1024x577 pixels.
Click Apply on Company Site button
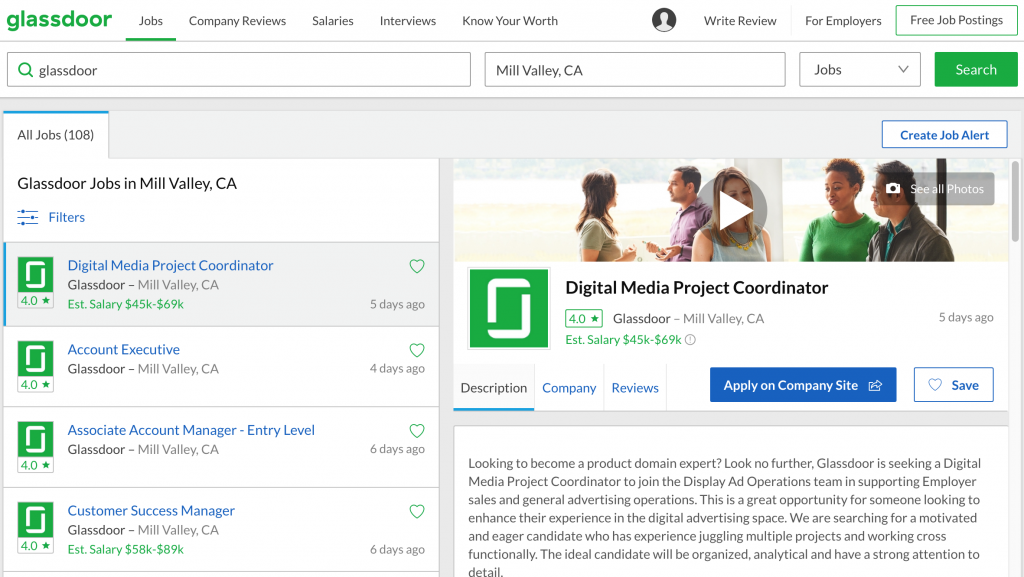point(803,385)
